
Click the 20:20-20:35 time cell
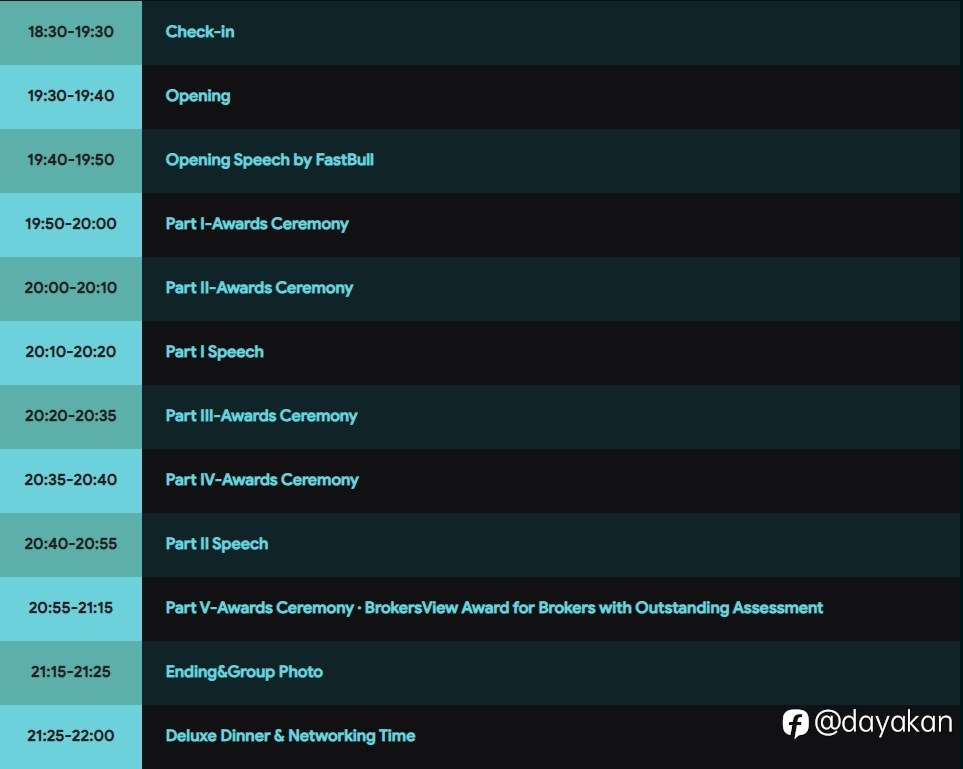[71, 416]
